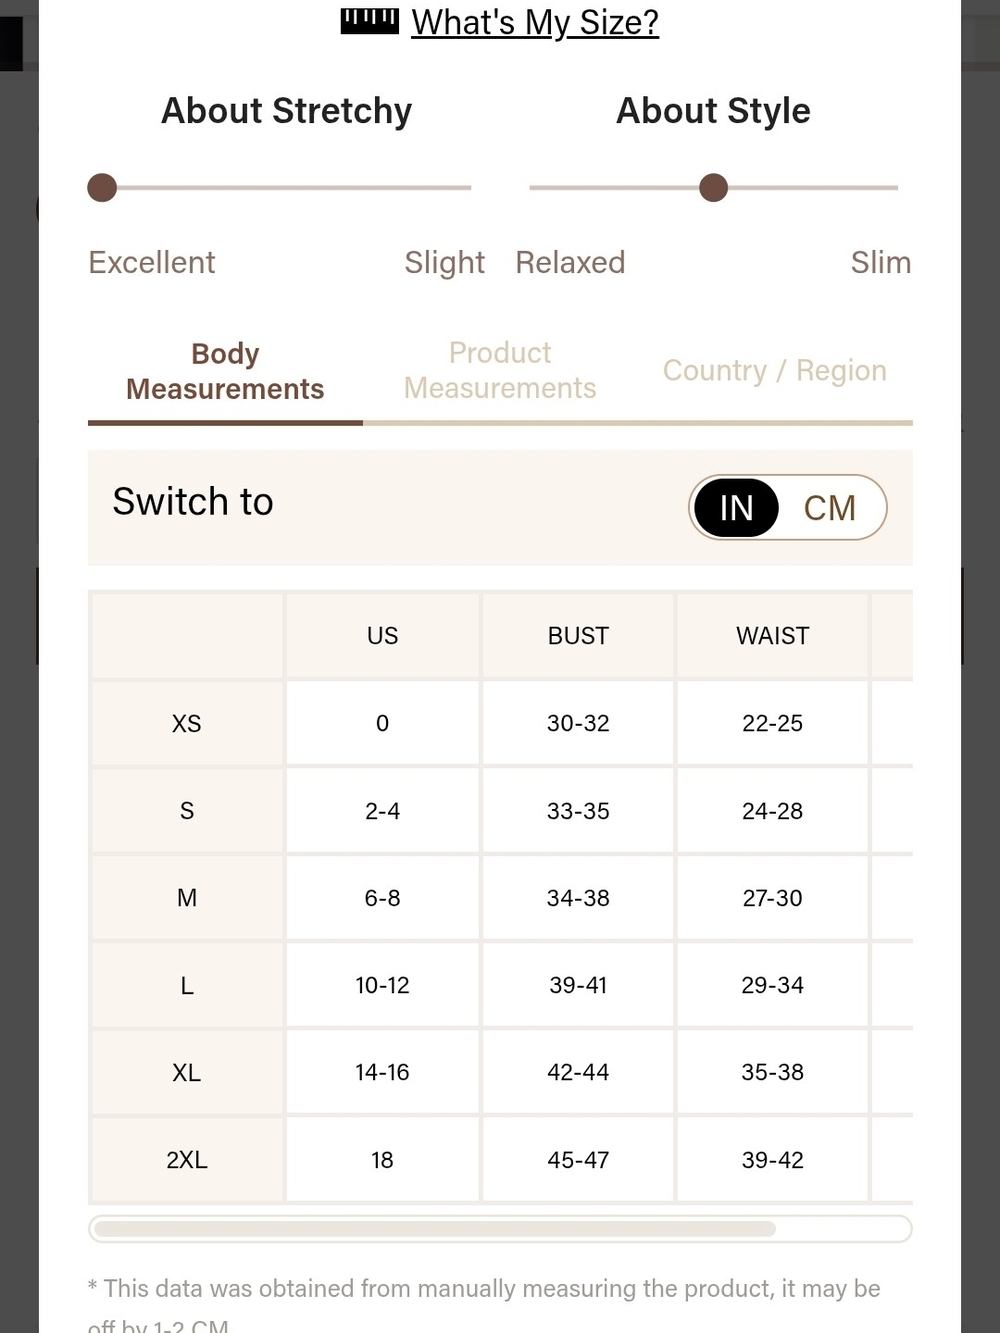Click the About Style slider handle

coord(713,187)
